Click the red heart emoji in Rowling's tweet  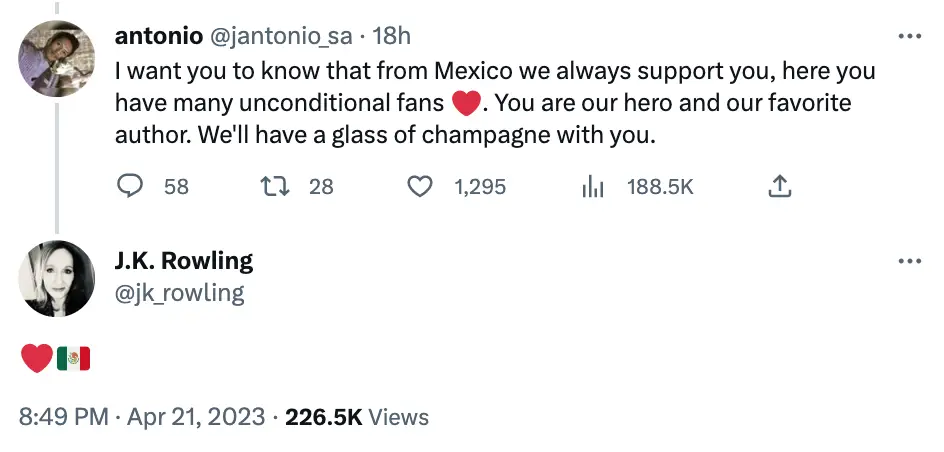point(36,358)
